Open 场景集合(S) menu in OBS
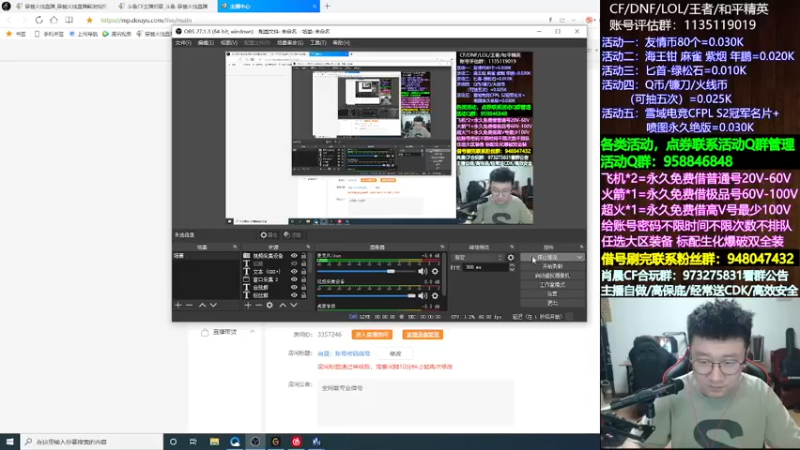The width and height of the screenshot is (800, 450). [290, 43]
